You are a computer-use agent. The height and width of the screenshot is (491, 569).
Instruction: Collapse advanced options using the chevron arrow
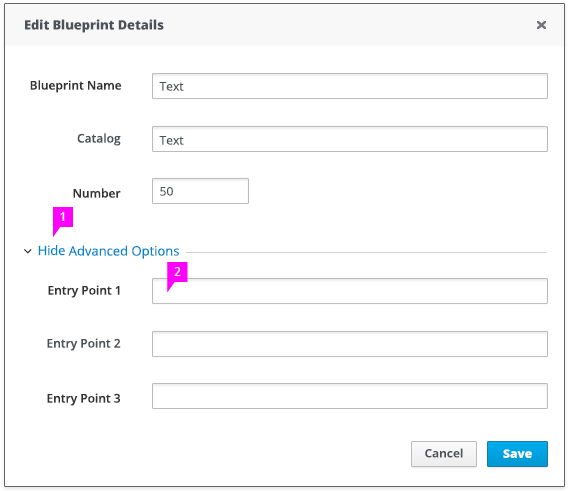(28, 251)
